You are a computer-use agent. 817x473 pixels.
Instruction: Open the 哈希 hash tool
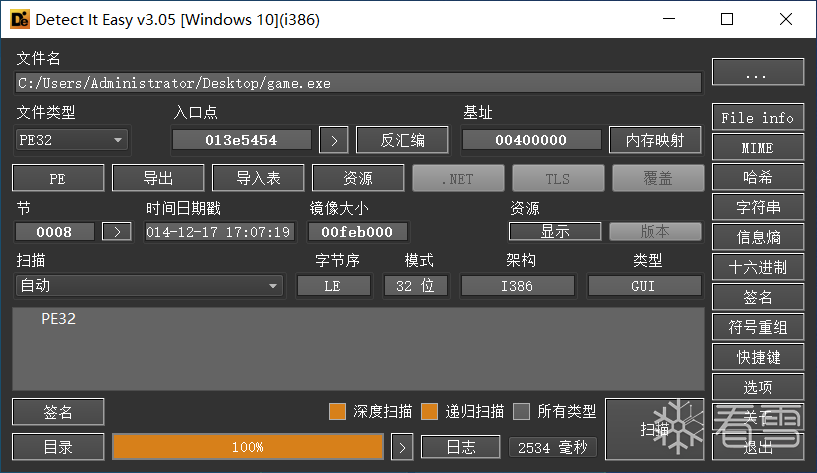point(758,177)
